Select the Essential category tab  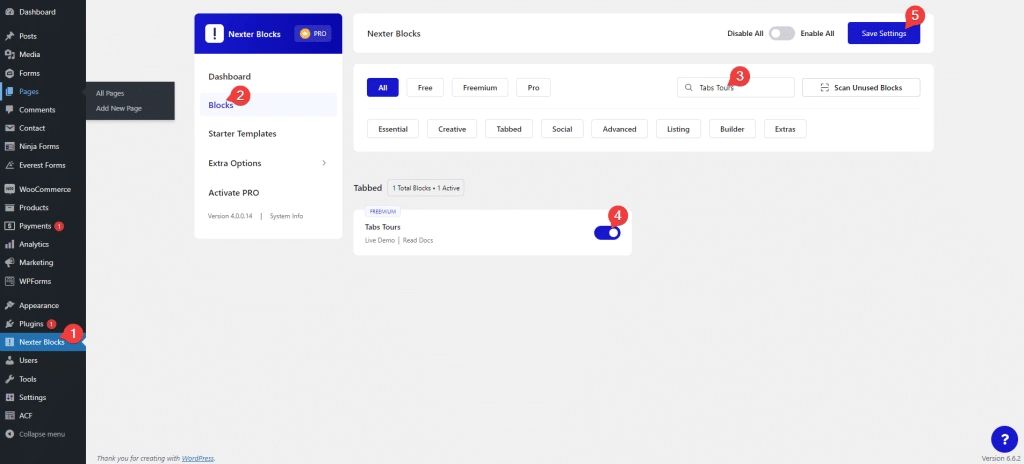[x=393, y=129]
